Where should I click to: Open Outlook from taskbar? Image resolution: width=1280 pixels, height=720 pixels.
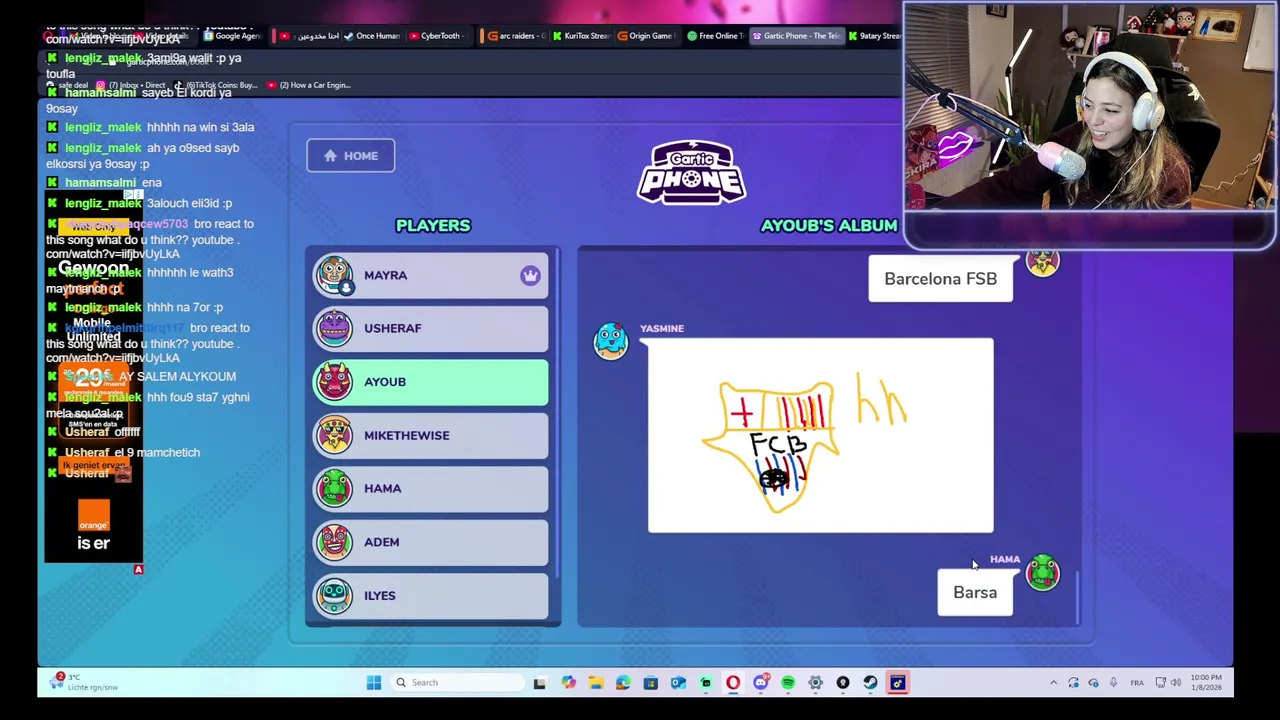coord(678,683)
